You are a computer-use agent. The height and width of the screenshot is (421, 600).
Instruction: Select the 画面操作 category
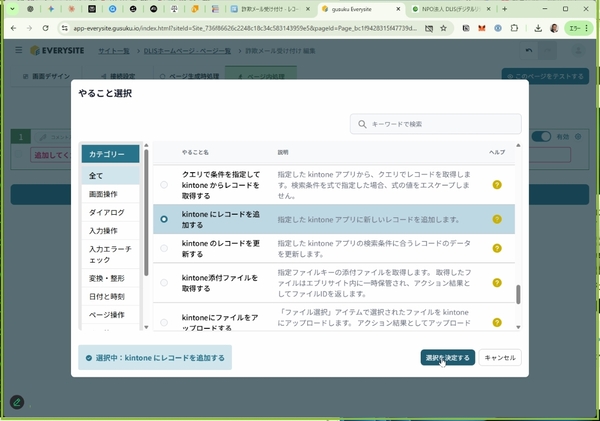103,194
